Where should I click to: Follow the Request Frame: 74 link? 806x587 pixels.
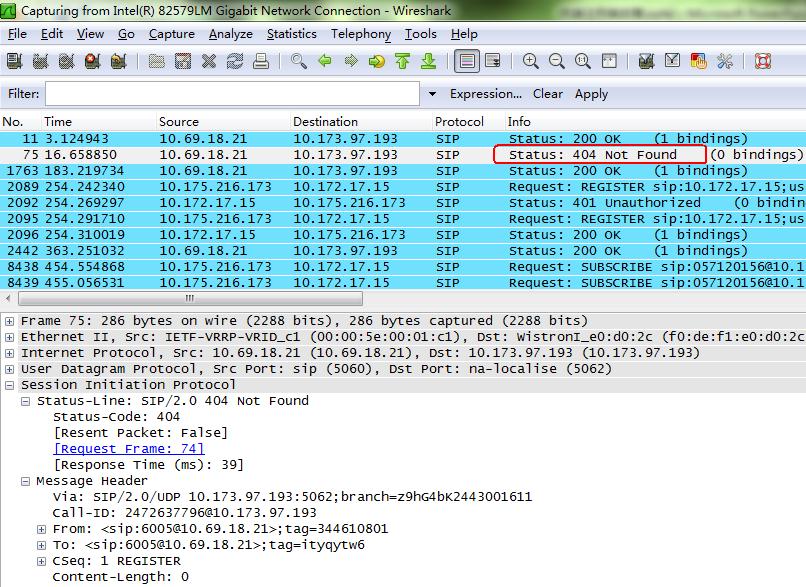tap(129, 449)
